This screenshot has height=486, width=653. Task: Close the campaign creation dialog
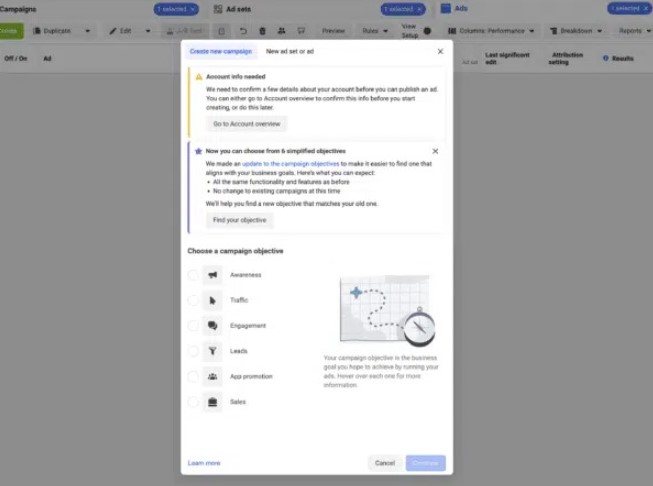click(440, 51)
